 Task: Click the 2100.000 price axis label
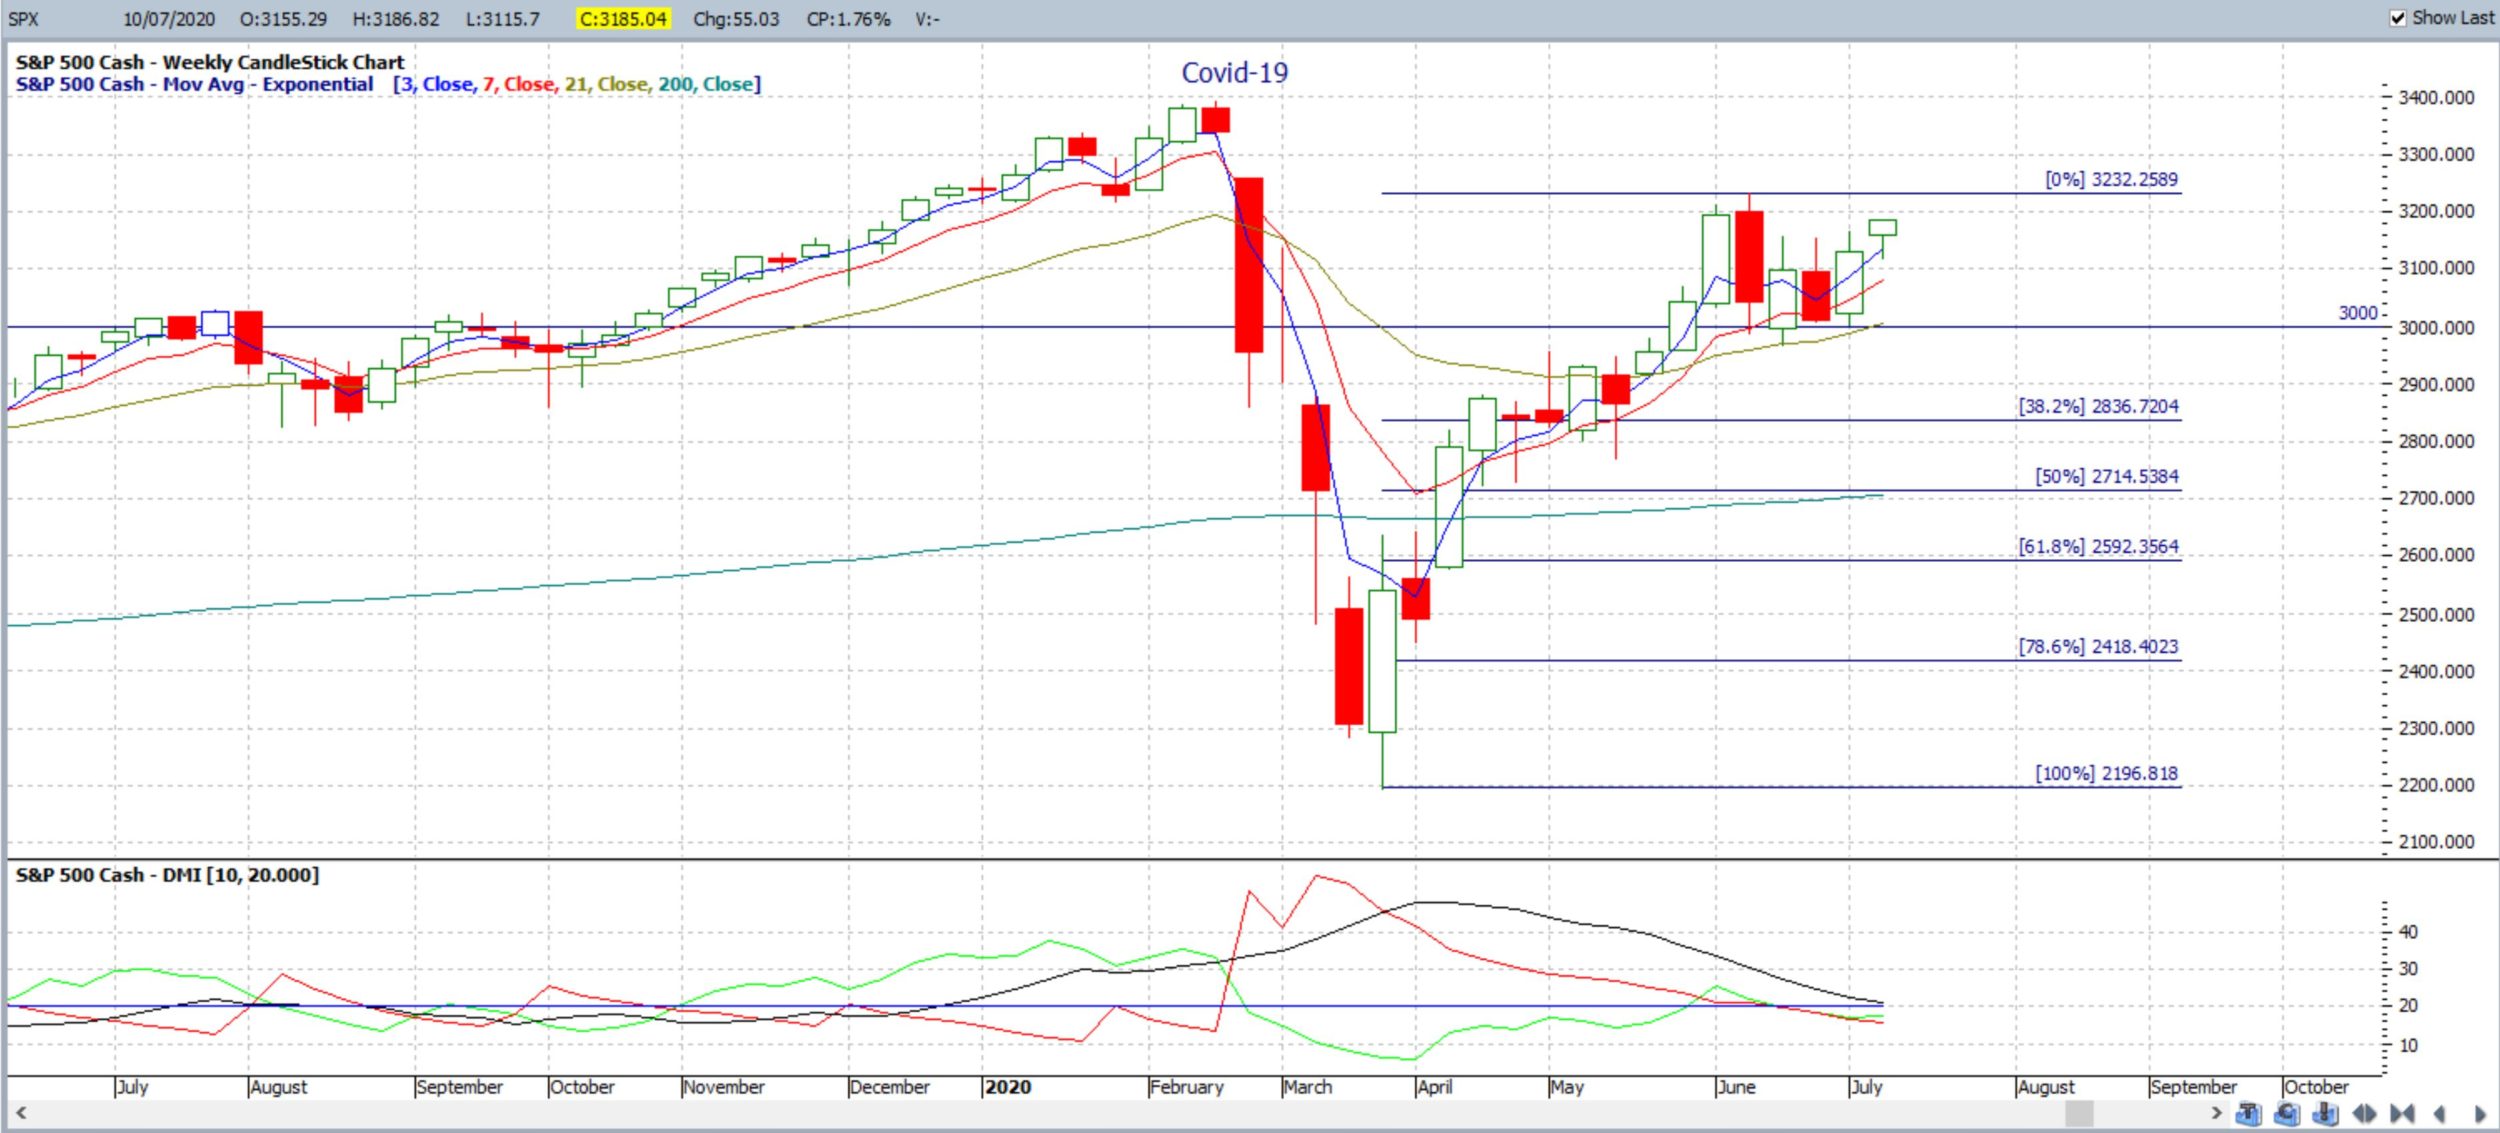(2437, 842)
